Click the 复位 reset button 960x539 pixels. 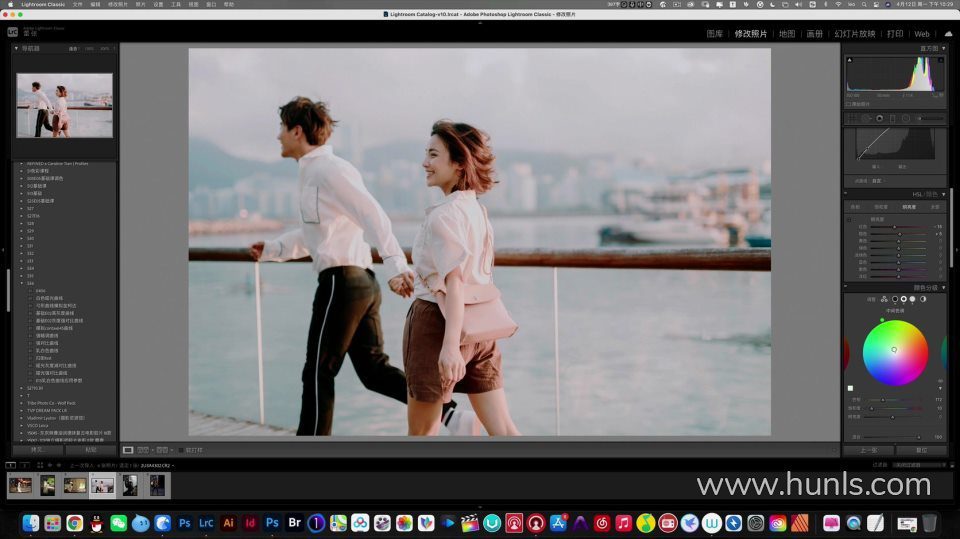921,450
